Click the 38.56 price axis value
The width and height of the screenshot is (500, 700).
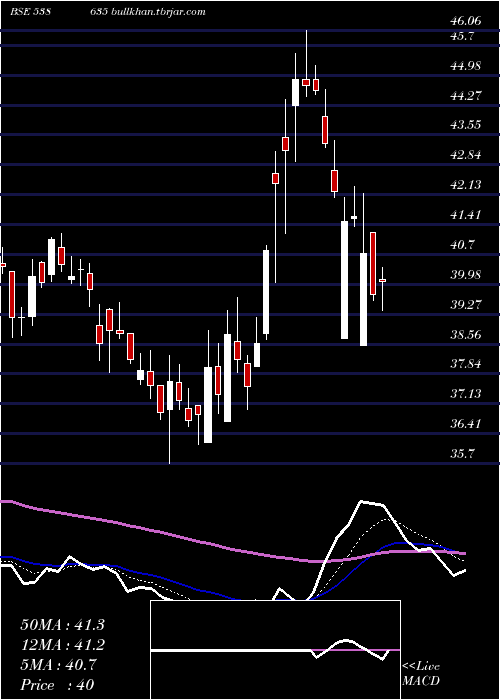coord(466,334)
